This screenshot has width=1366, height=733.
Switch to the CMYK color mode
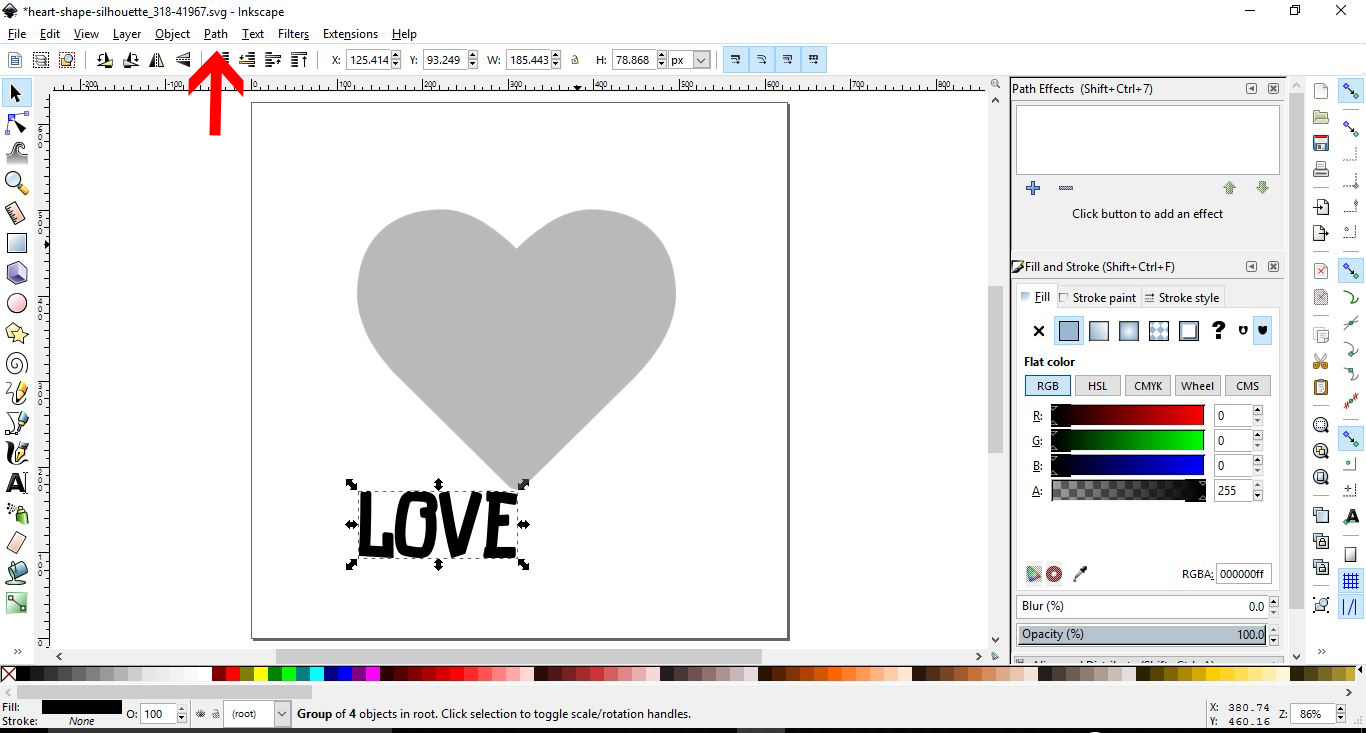(1147, 385)
